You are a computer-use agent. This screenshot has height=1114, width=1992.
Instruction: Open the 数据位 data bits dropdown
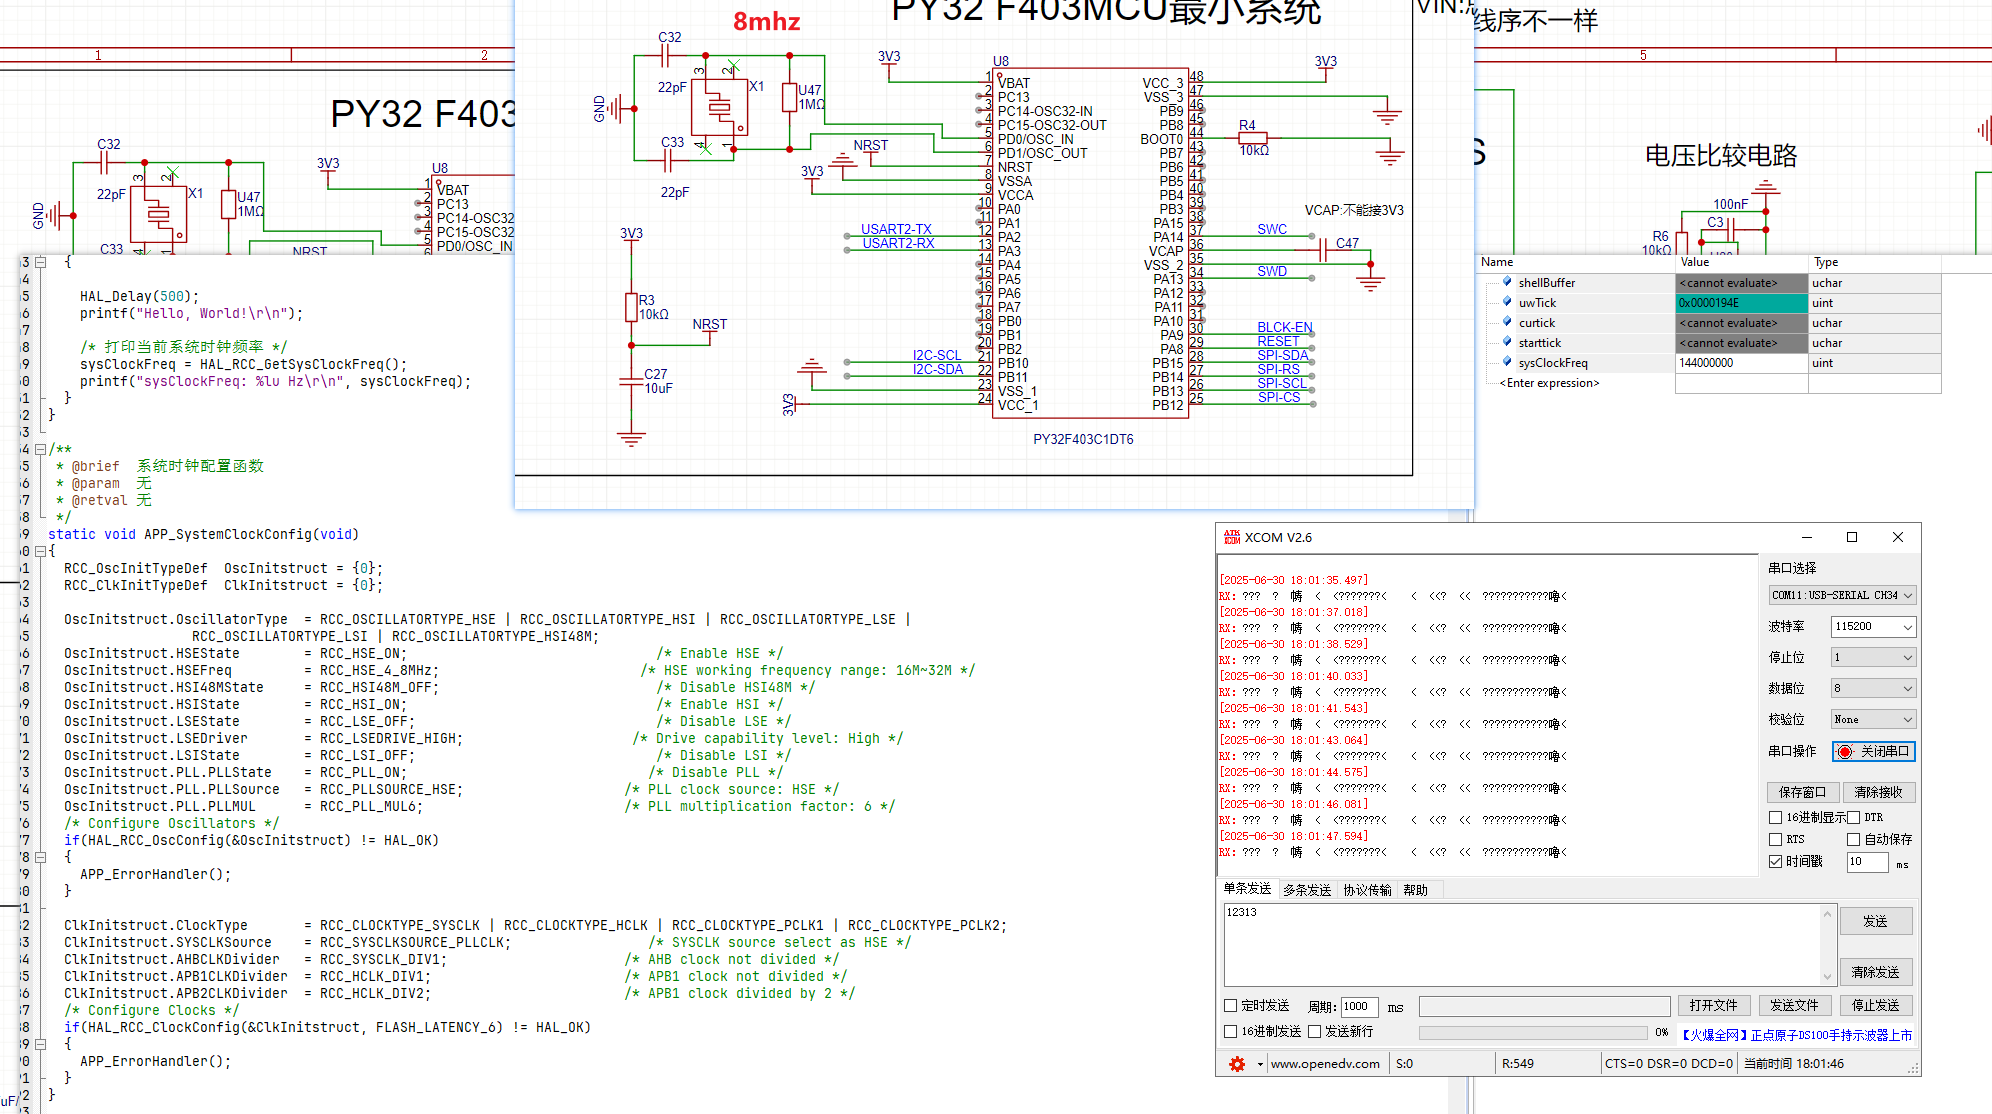[1873, 689]
